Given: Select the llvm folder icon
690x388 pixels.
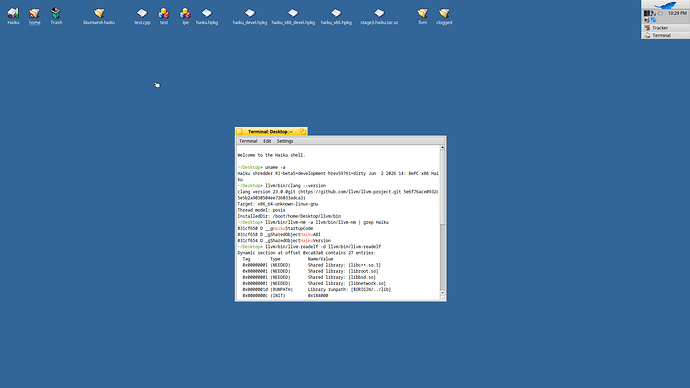Looking at the screenshot, I should click(422, 13).
